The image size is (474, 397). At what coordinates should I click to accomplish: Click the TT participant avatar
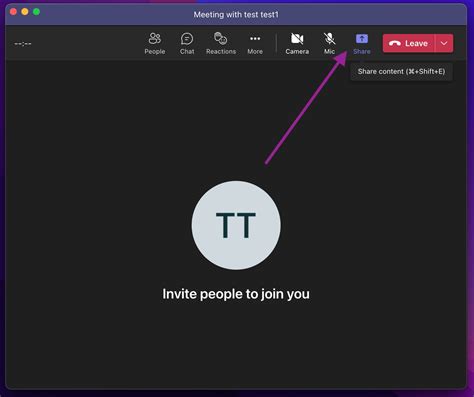click(236, 225)
